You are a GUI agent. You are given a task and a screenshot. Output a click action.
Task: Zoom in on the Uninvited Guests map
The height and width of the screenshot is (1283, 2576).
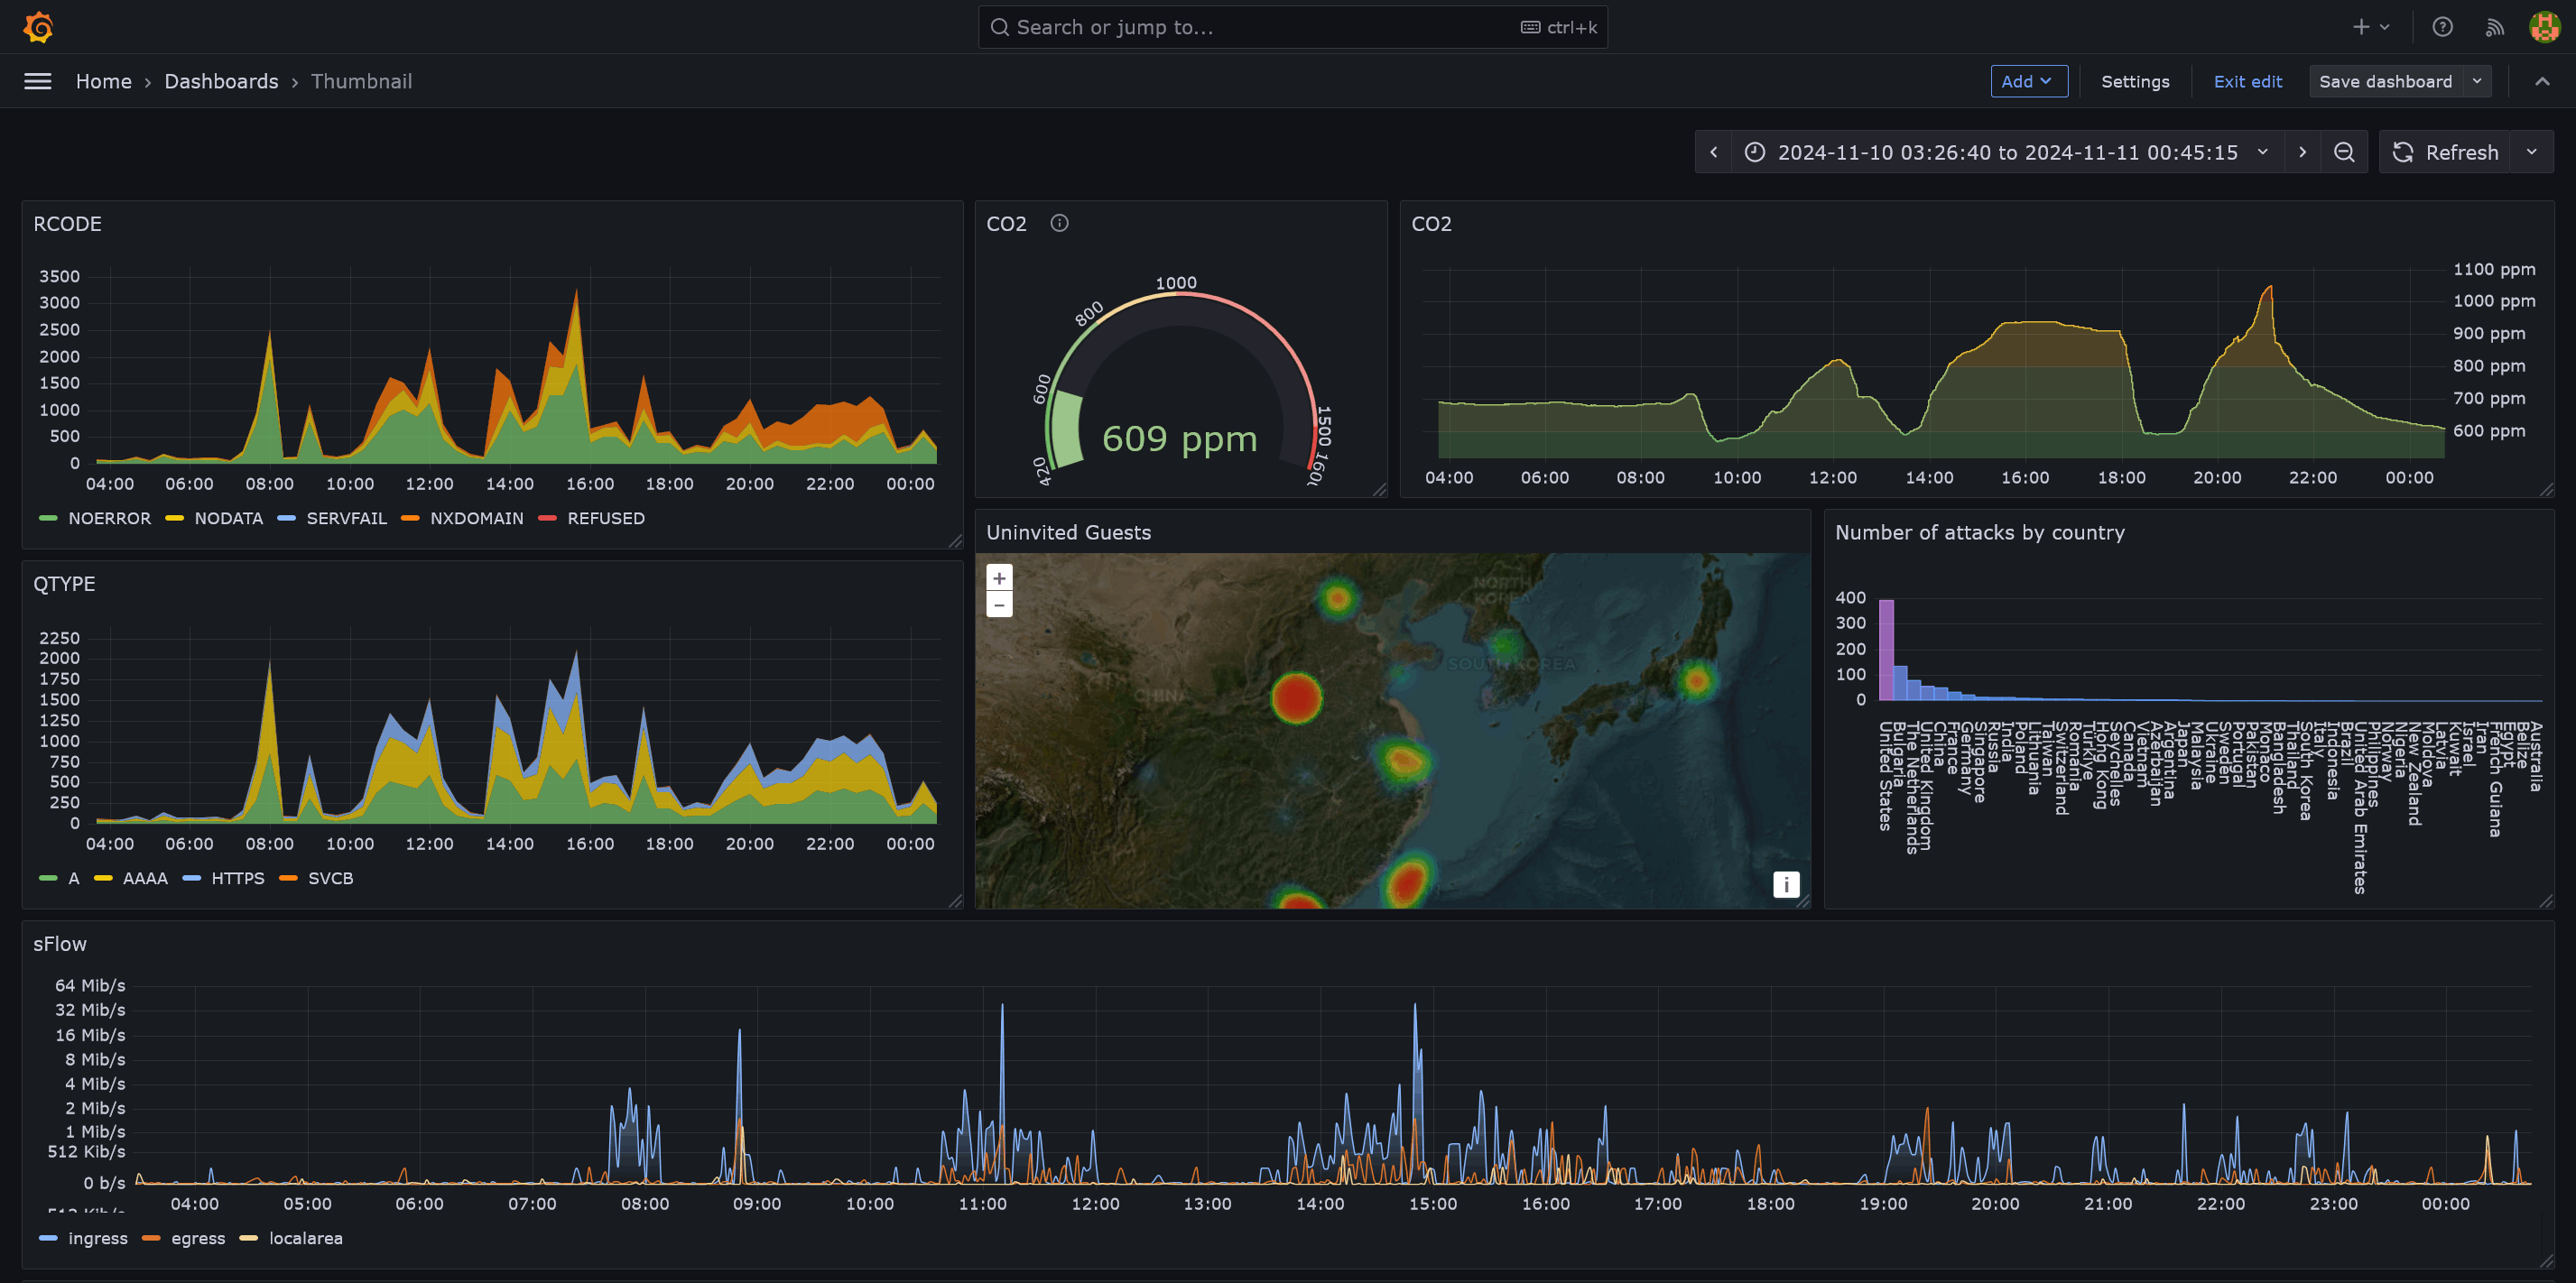[999, 578]
